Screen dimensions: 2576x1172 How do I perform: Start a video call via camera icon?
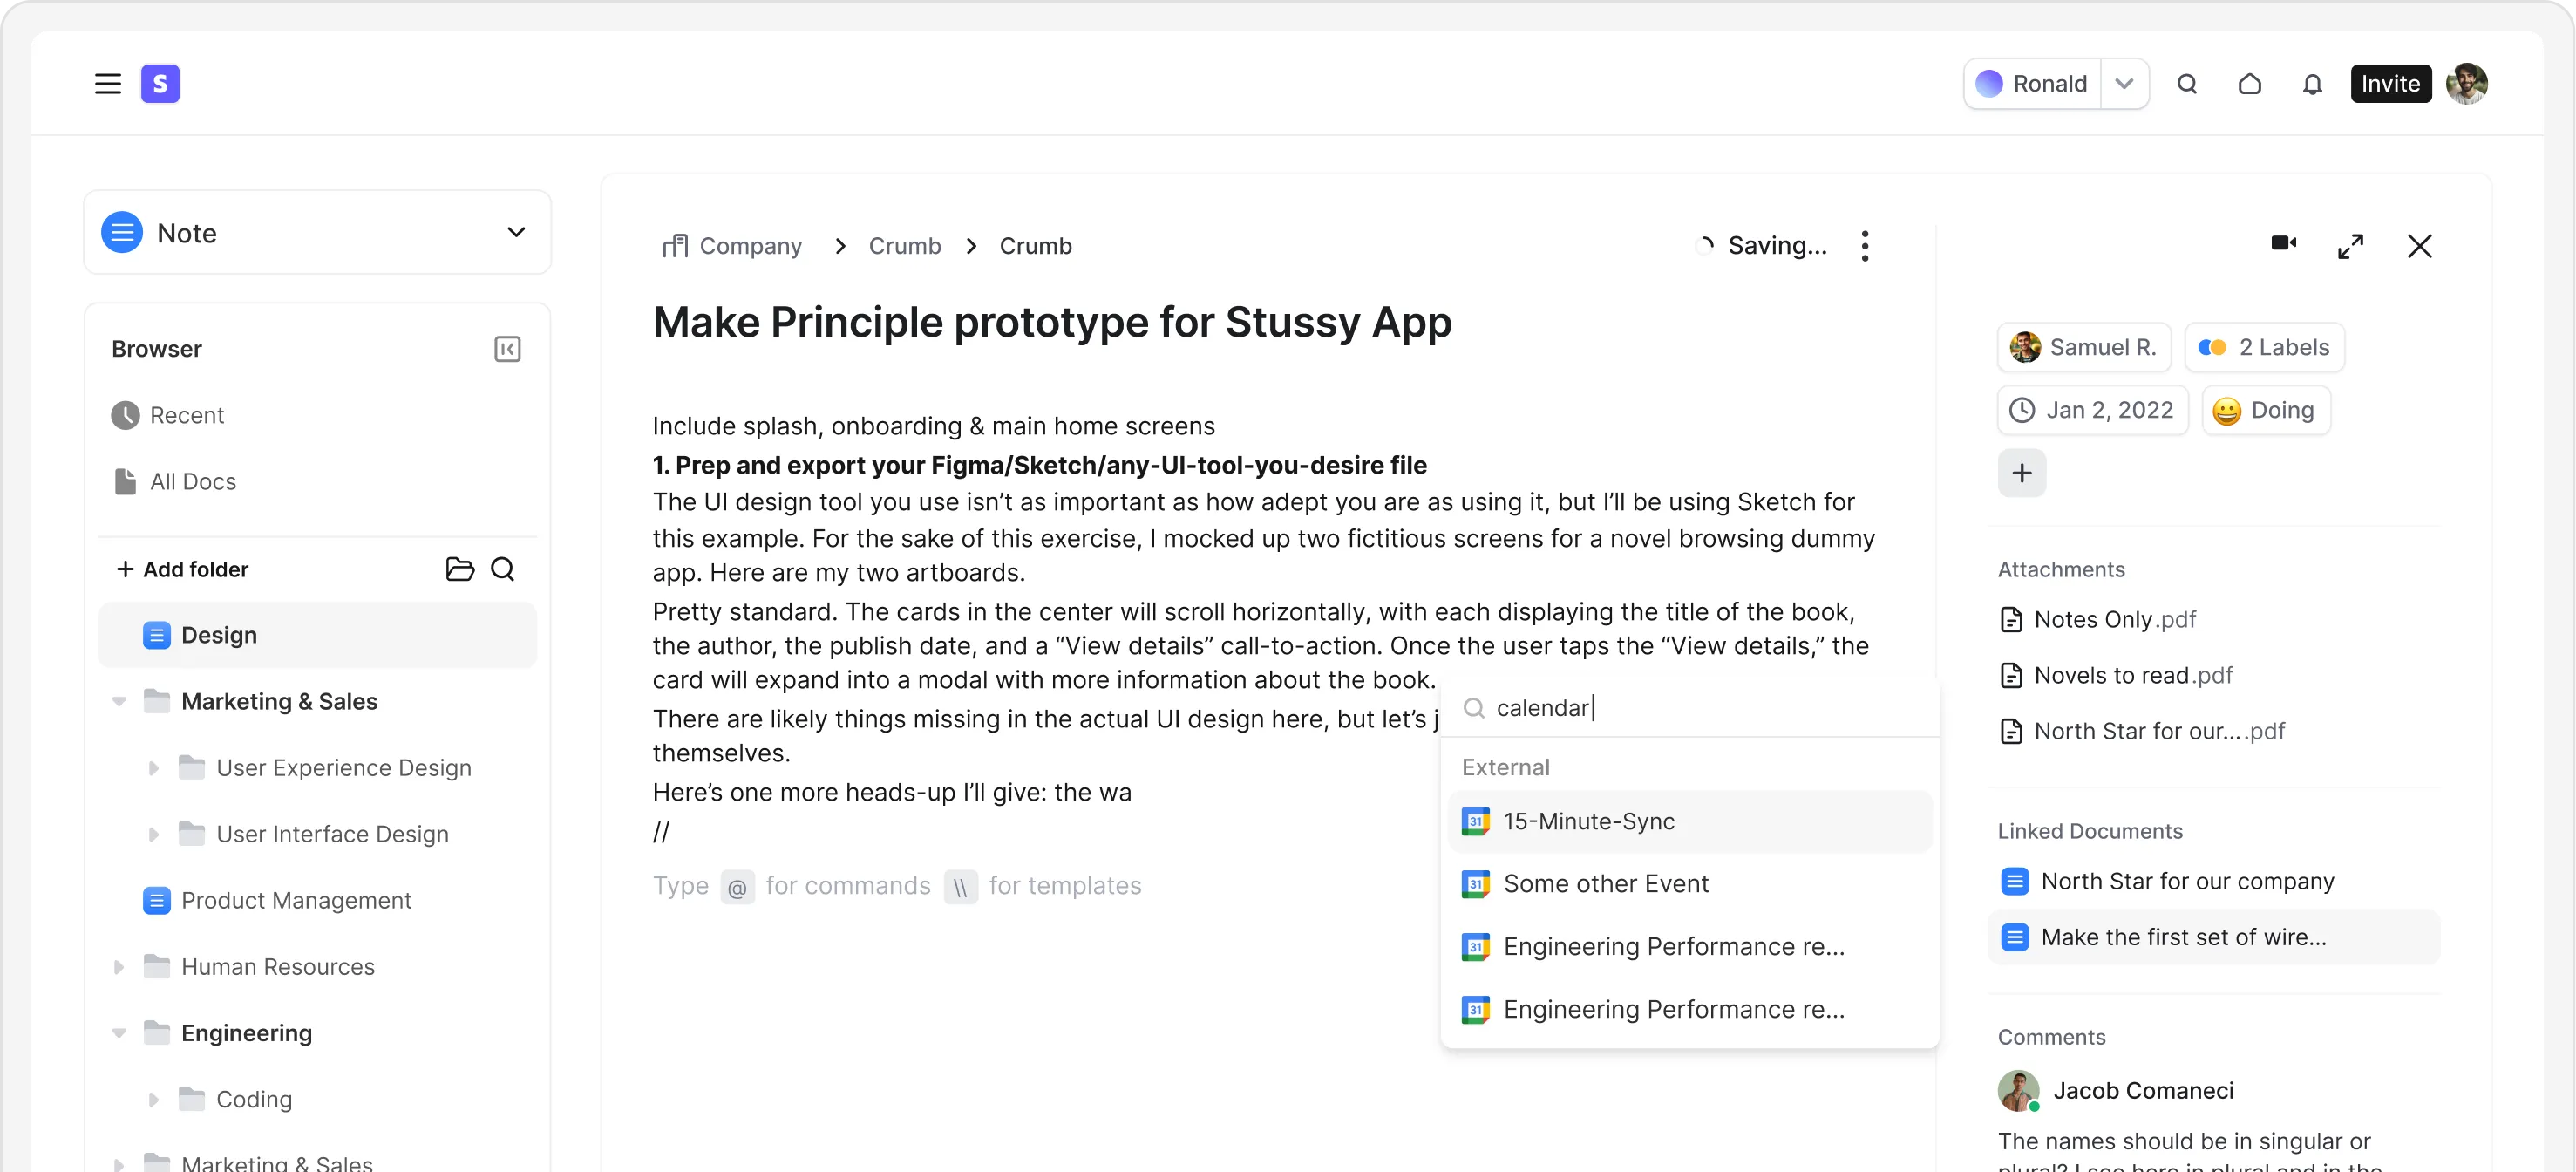(2283, 244)
